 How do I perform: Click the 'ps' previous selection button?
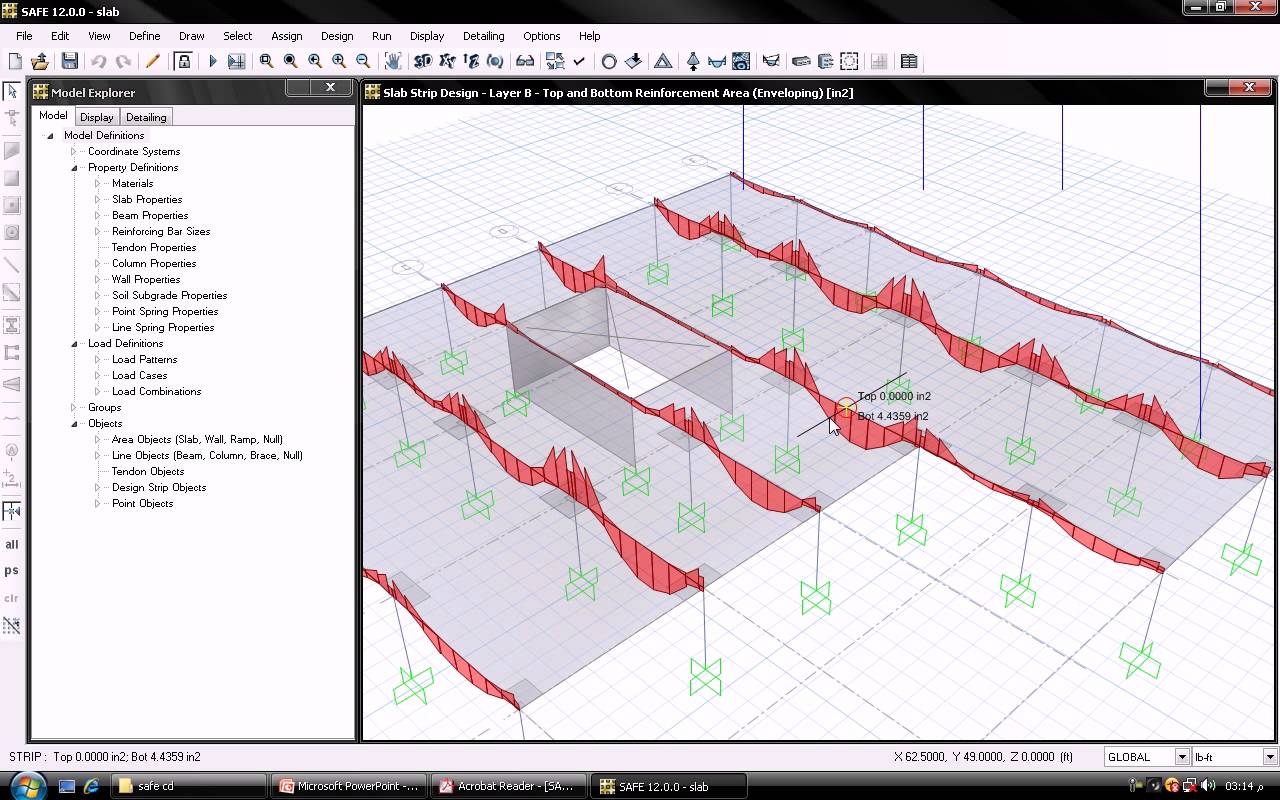pyautogui.click(x=12, y=571)
